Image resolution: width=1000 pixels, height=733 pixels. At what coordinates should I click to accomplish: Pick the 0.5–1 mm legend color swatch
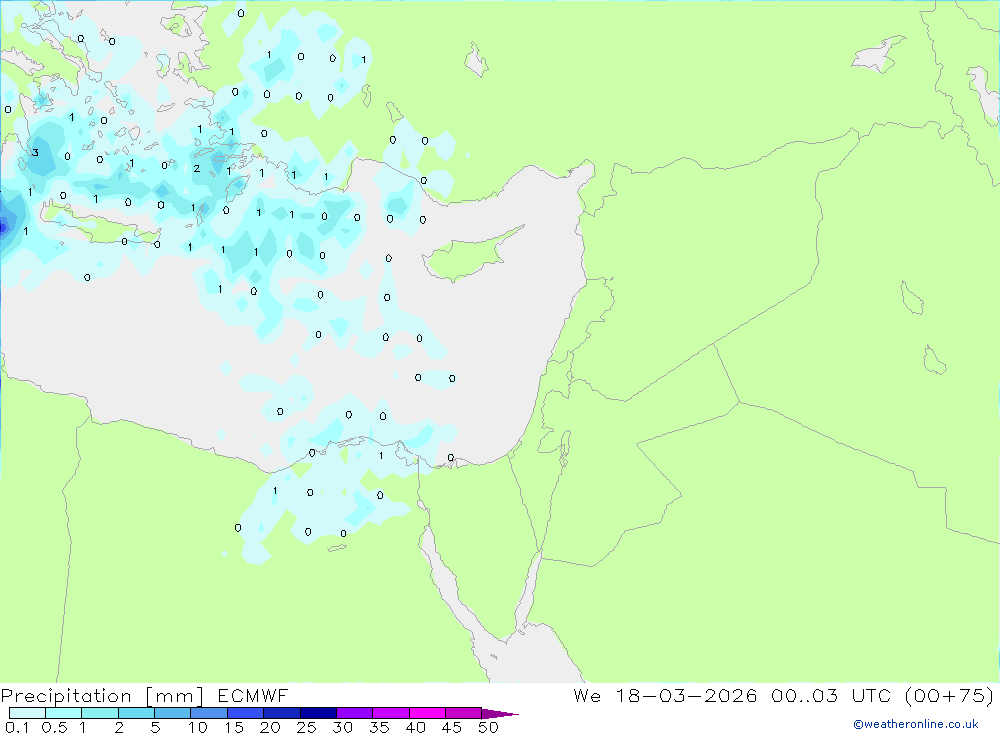64,713
